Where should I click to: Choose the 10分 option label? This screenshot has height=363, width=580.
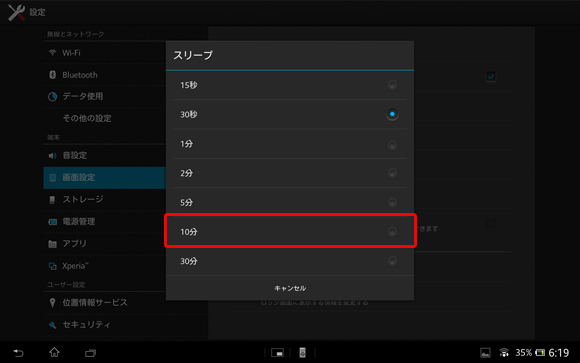coord(189,232)
